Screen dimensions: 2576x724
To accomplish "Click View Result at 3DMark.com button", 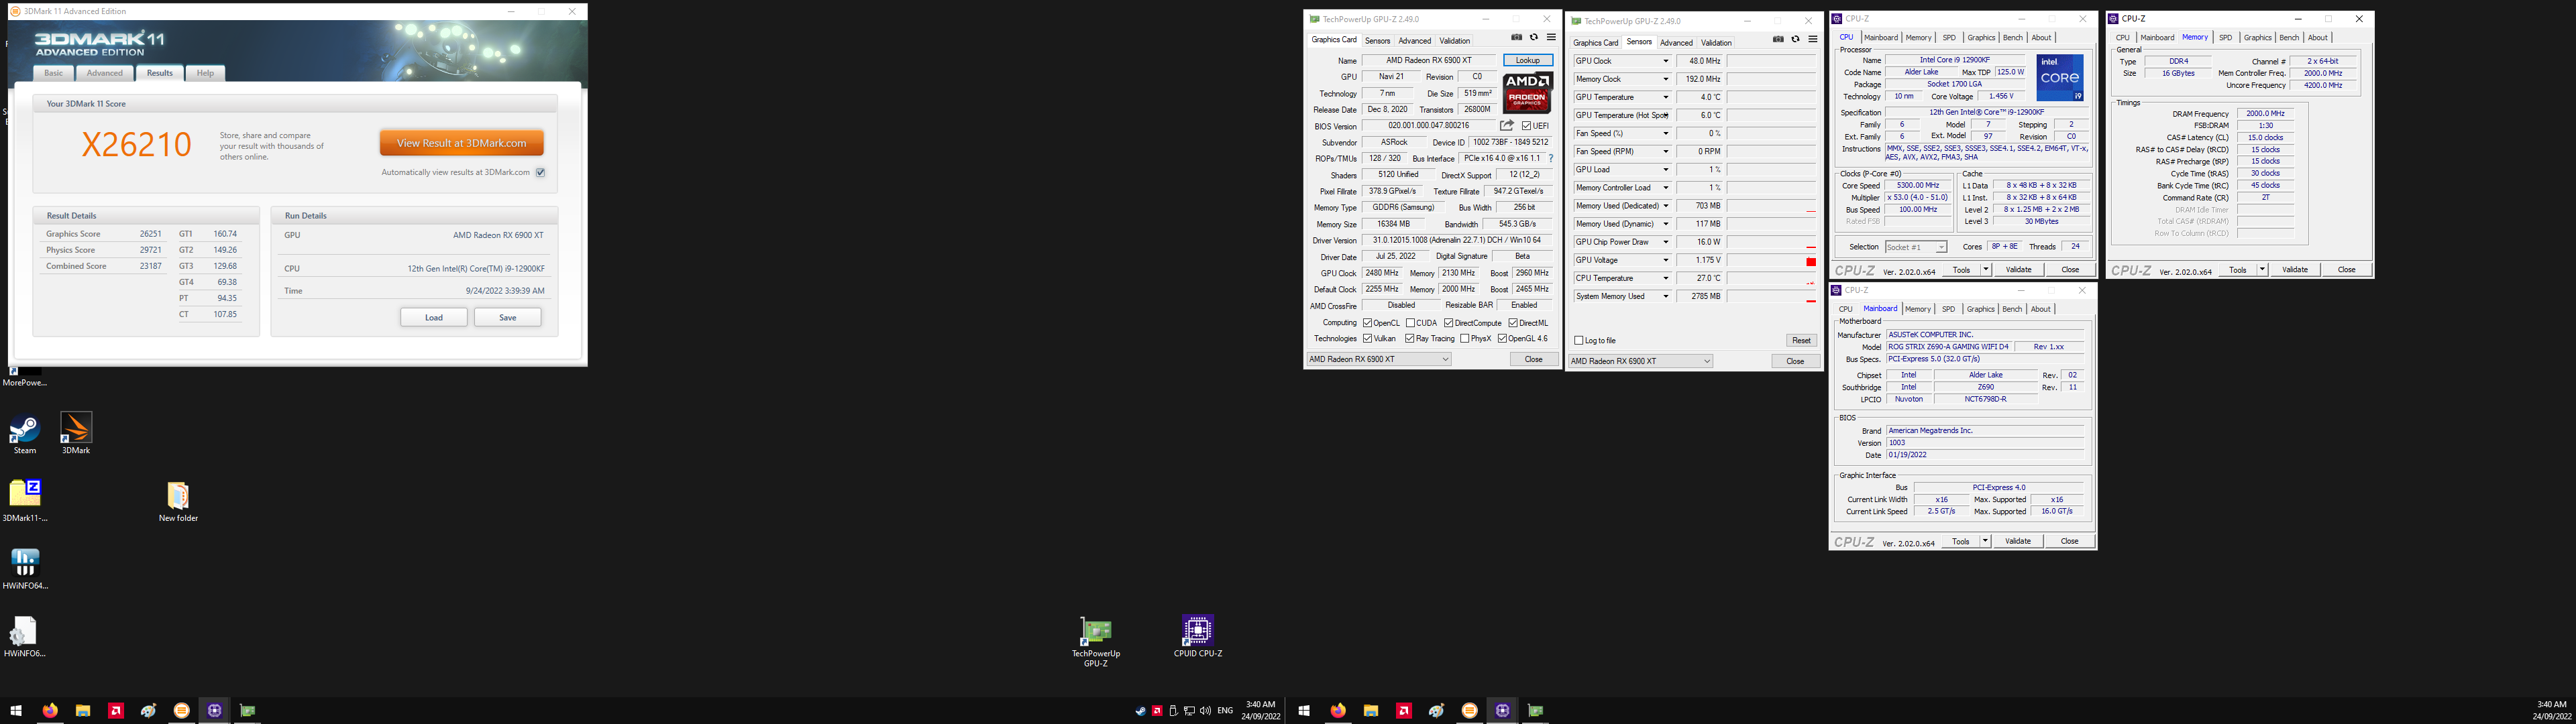I will 461,143.
